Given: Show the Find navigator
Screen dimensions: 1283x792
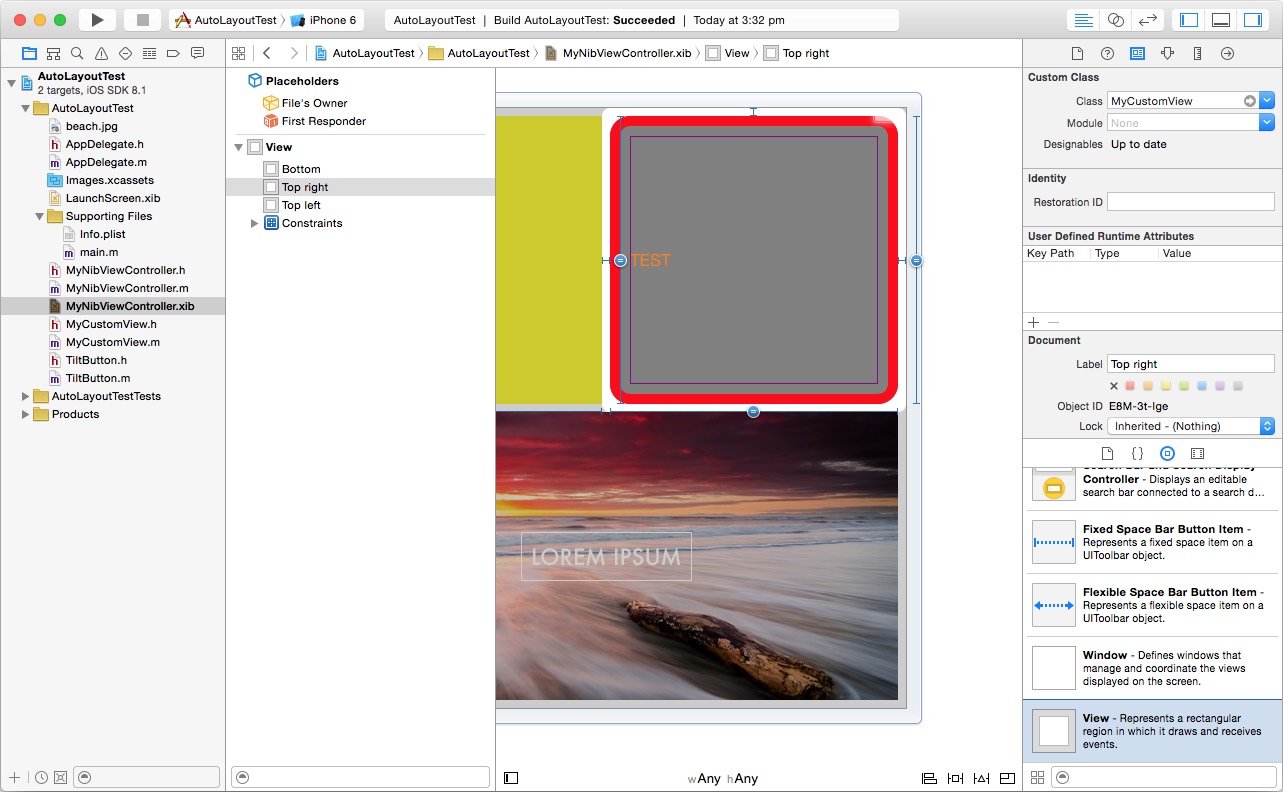Looking at the screenshot, I should coord(77,53).
